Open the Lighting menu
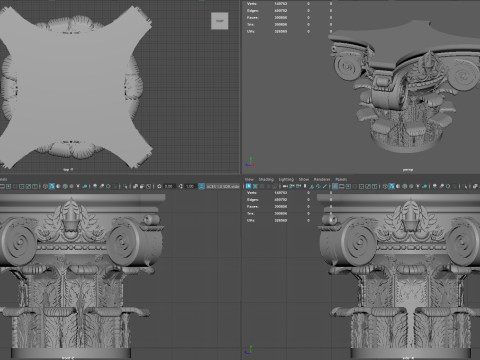480x360 pixels. 286,179
